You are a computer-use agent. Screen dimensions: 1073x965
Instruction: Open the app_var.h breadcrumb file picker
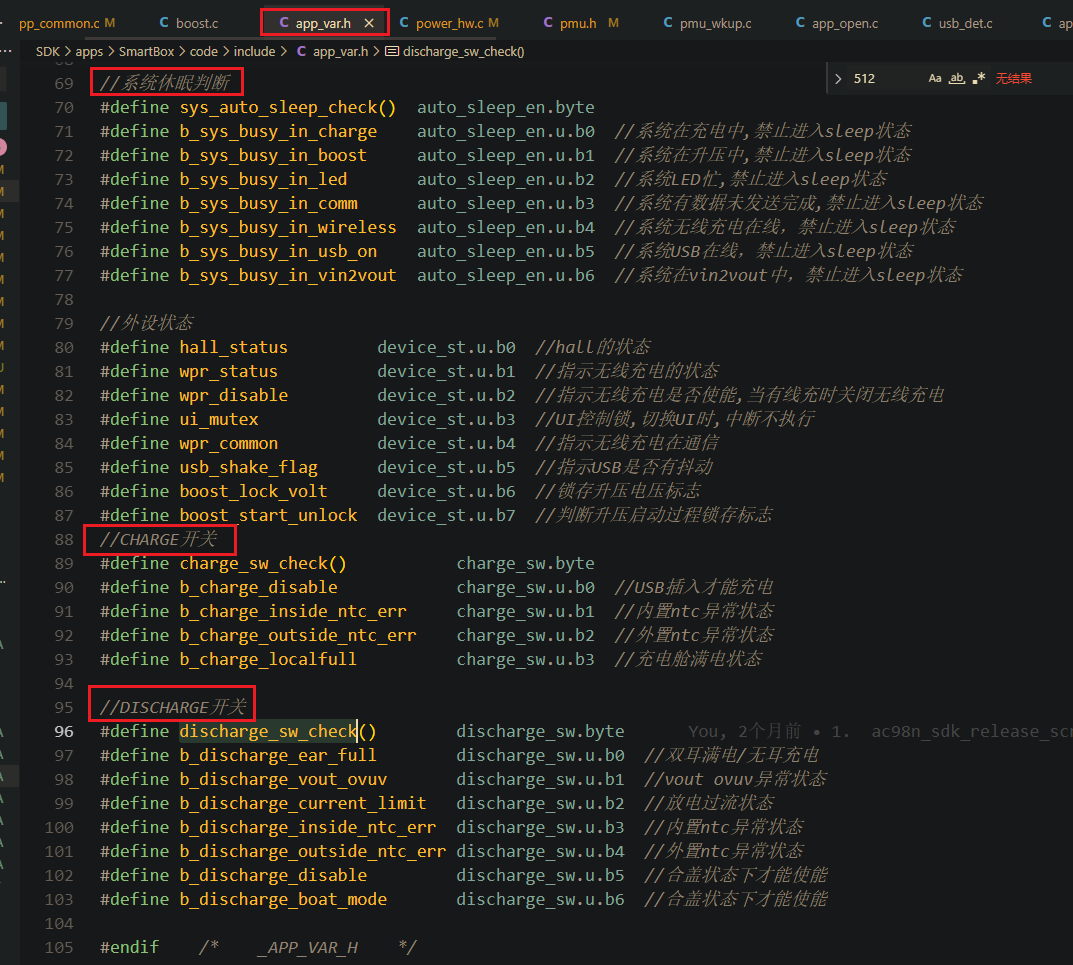coord(333,51)
